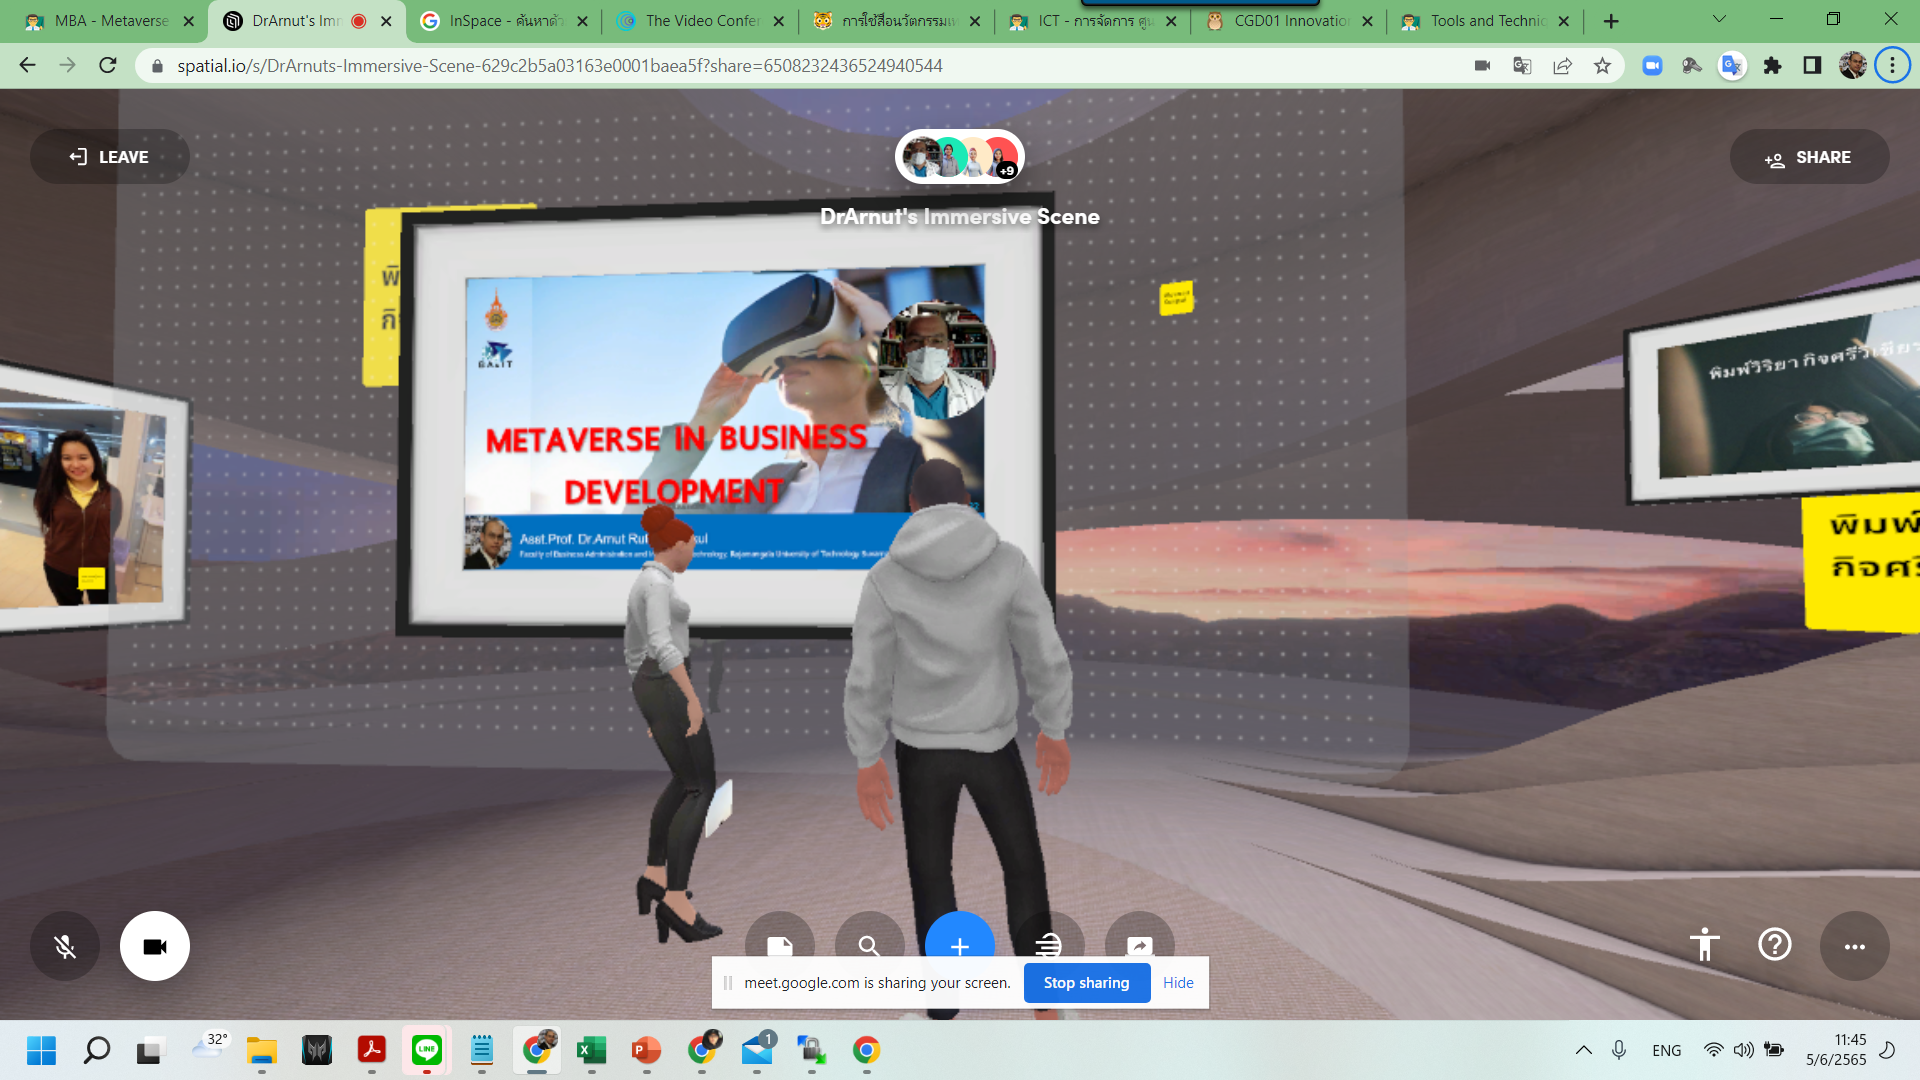The height and width of the screenshot is (1080, 1920).
Task: Open the accessibility person icon
Action: tap(1704, 945)
